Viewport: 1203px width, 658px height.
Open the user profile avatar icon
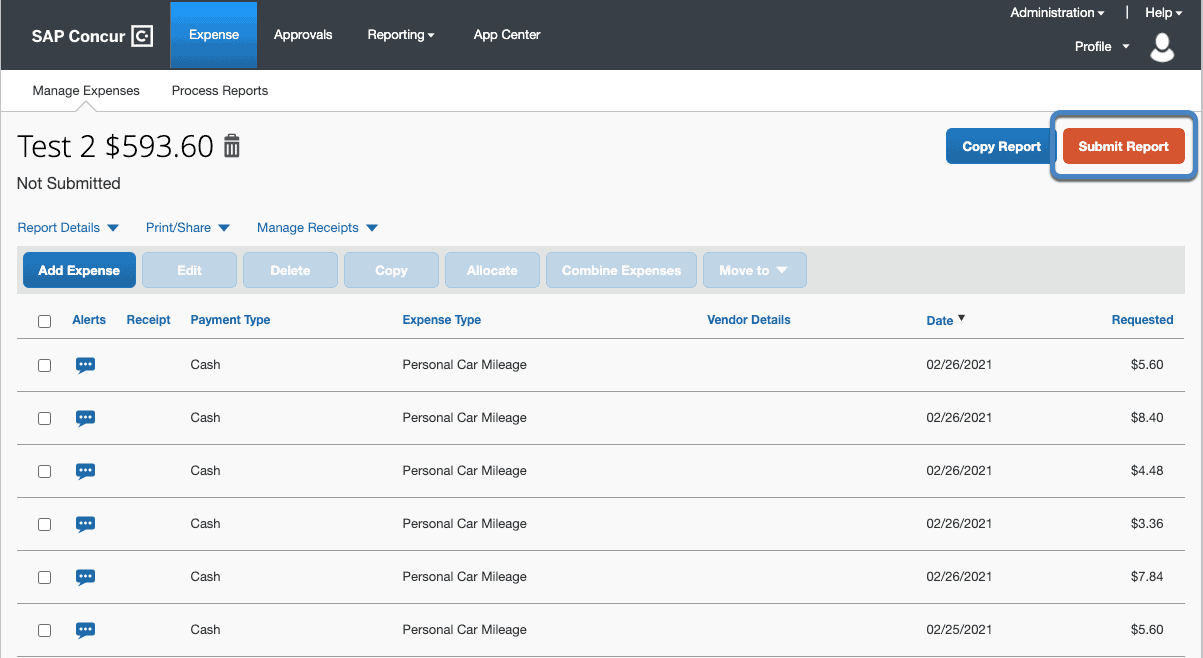coord(1162,47)
